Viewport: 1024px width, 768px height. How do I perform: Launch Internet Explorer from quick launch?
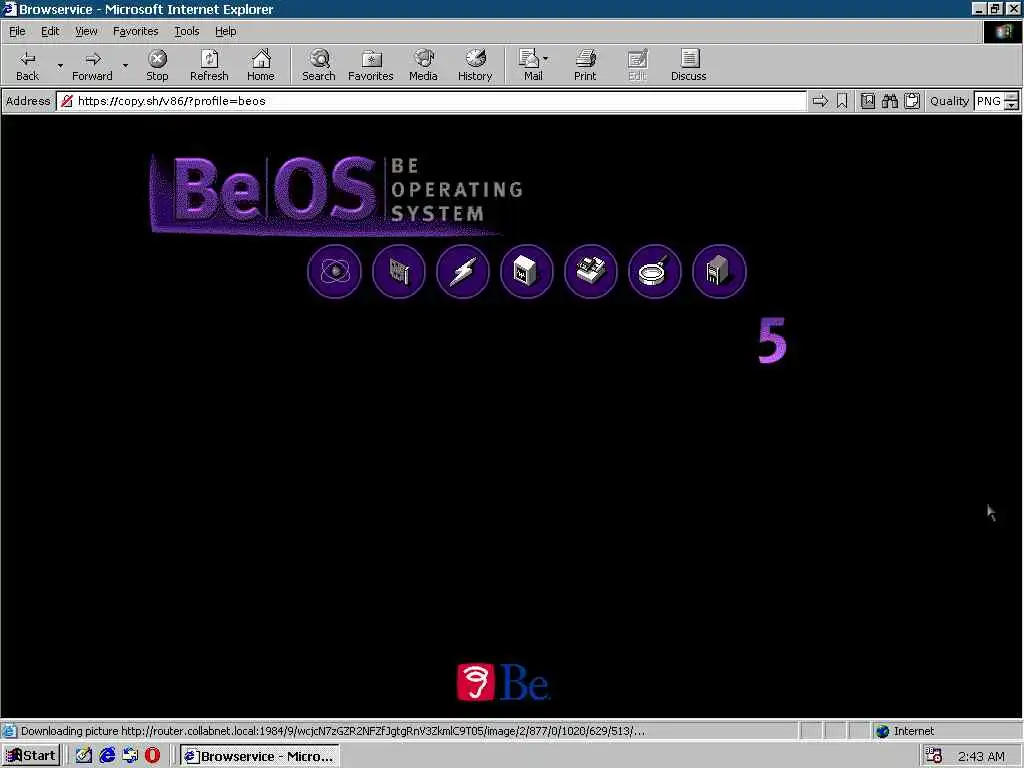[x=107, y=756]
